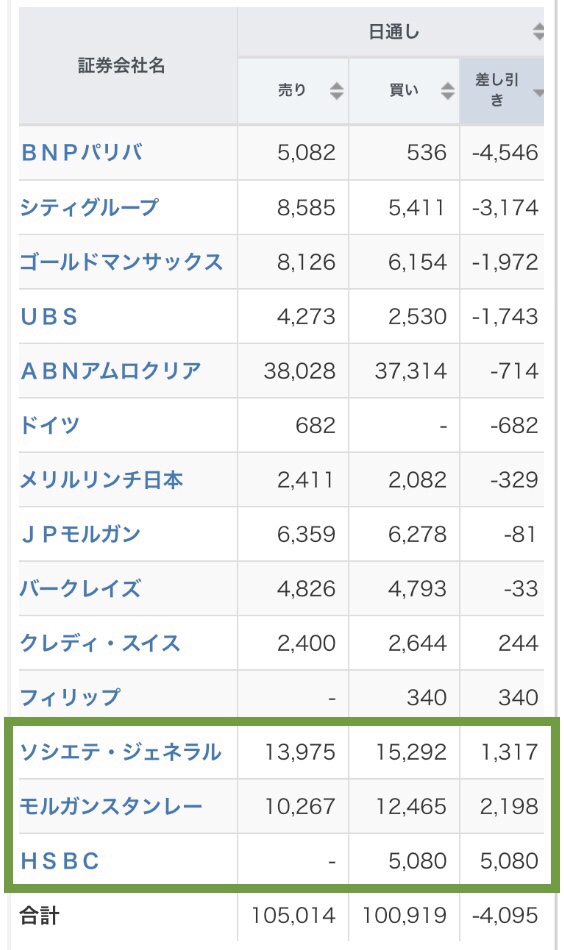Toggle 日通し header sort arrows
The image size is (564, 950).
537,32
